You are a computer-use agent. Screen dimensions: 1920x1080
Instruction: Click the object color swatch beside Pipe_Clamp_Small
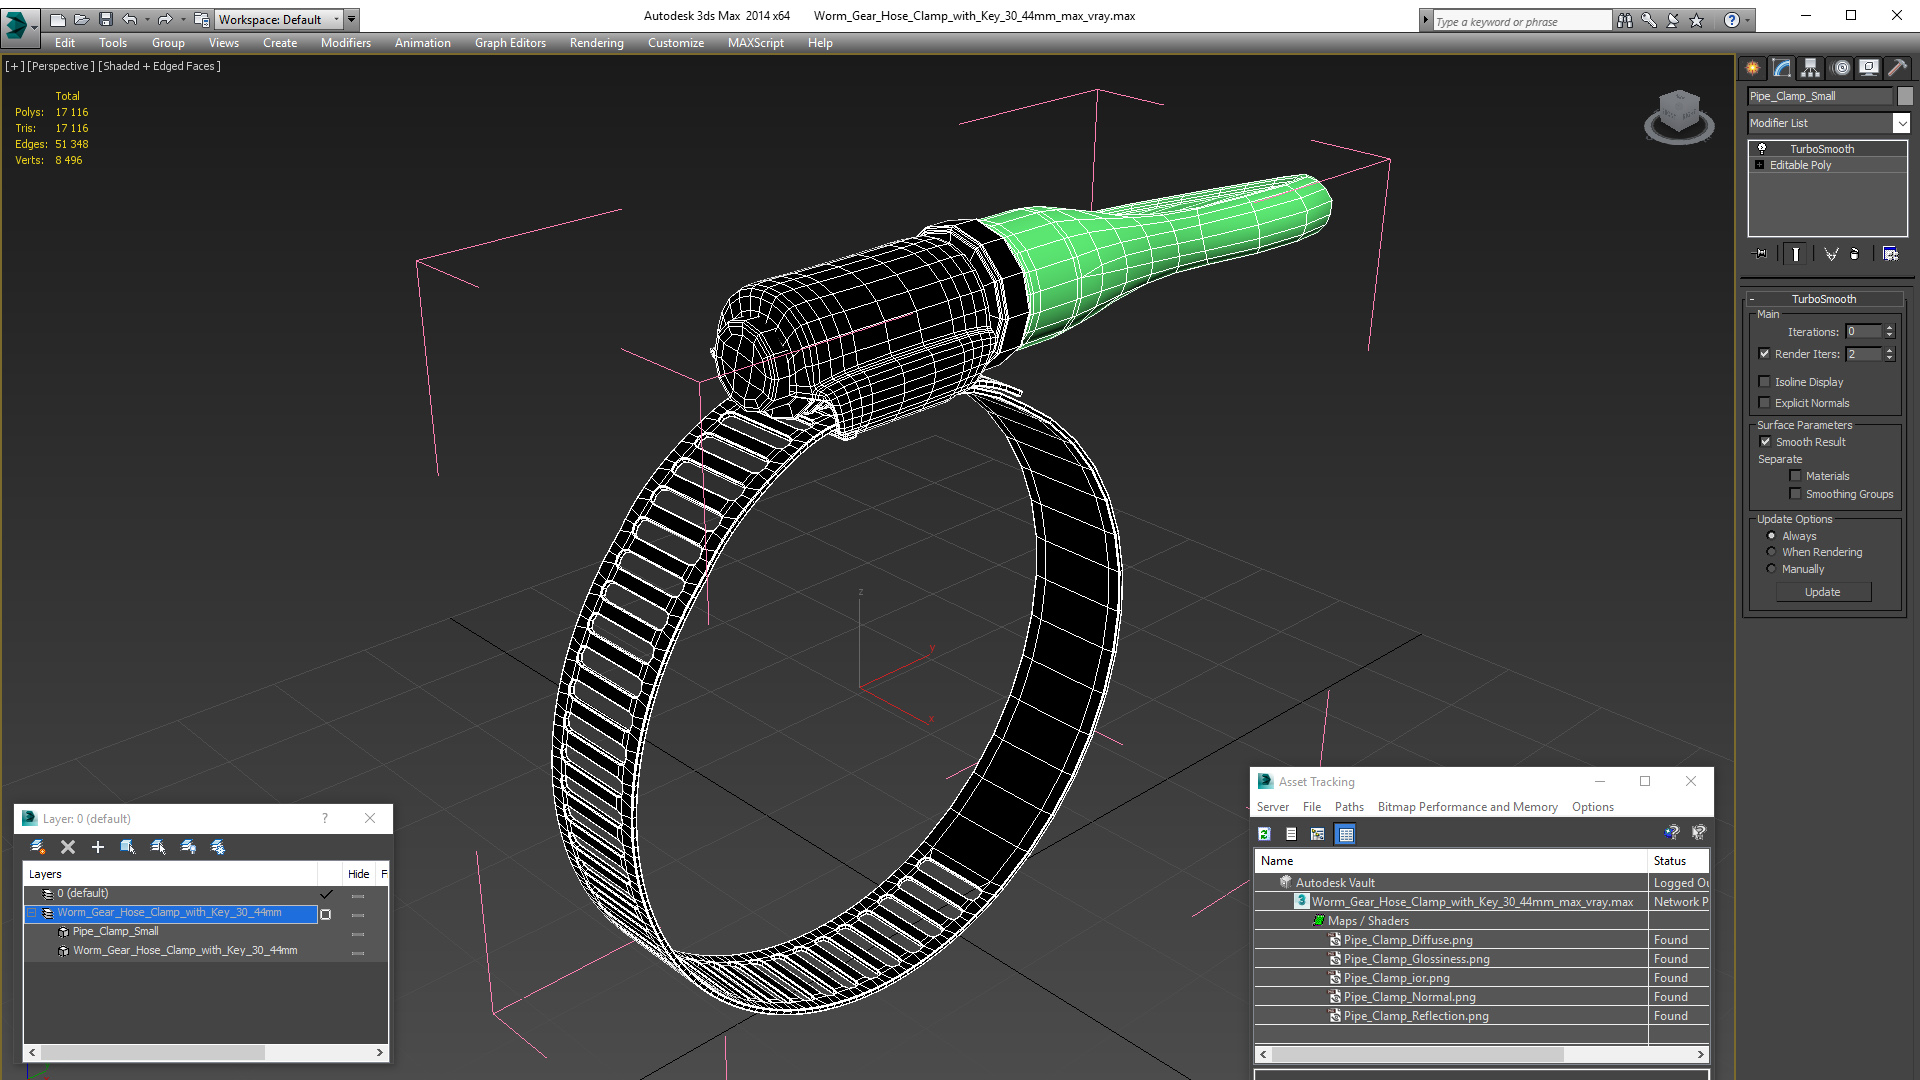(1905, 96)
